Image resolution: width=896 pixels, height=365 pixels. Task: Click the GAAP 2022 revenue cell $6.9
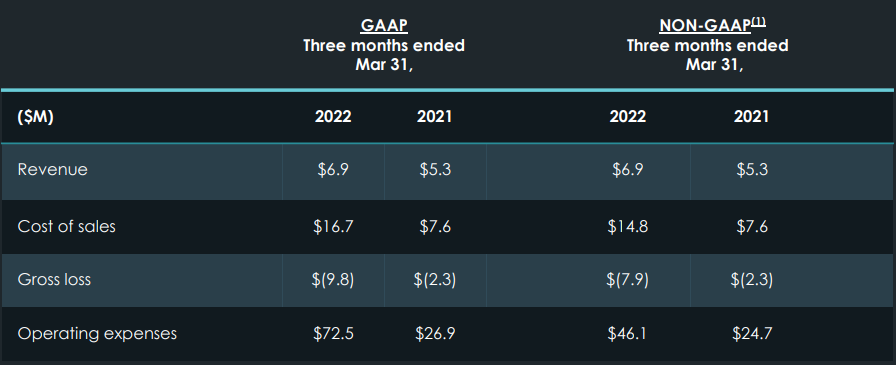click(333, 170)
